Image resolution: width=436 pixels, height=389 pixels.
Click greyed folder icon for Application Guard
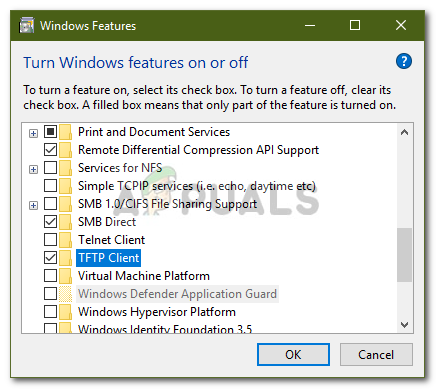(65, 294)
